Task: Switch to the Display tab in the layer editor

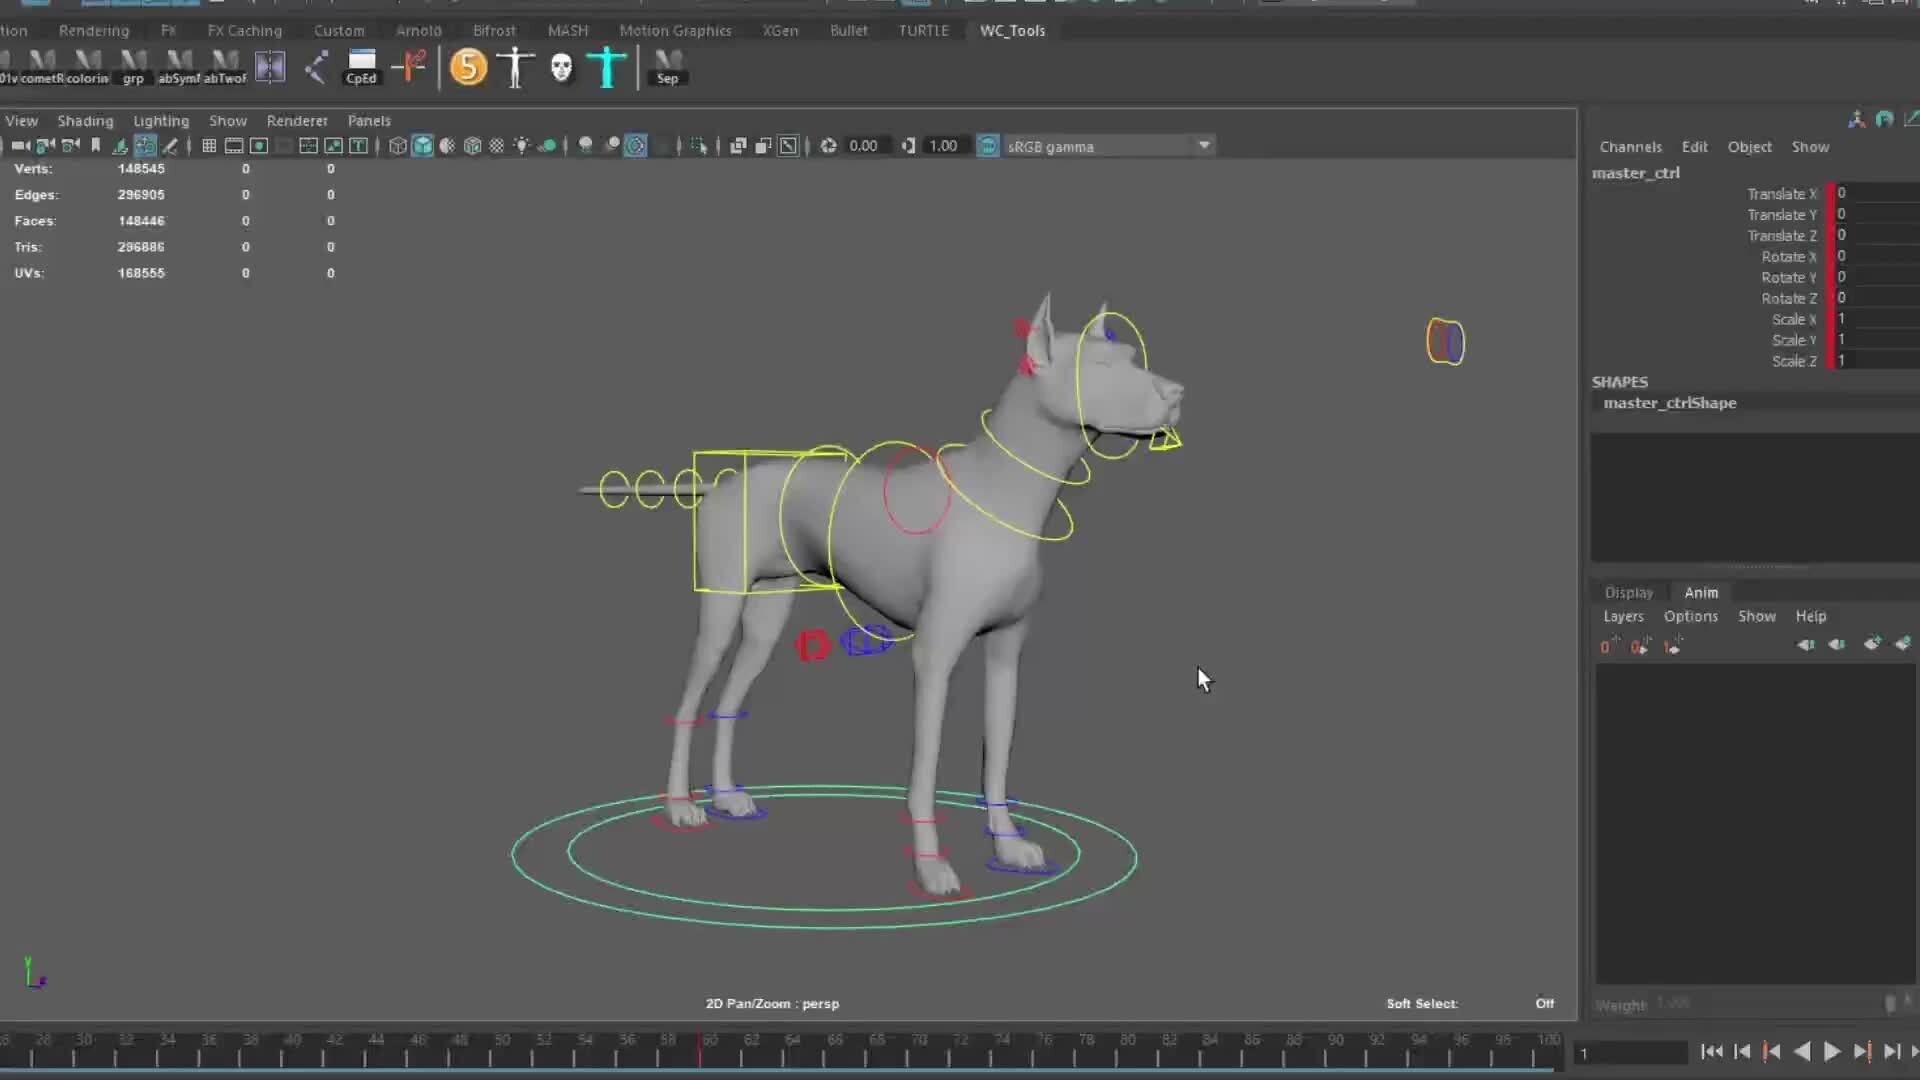Action: point(1628,592)
